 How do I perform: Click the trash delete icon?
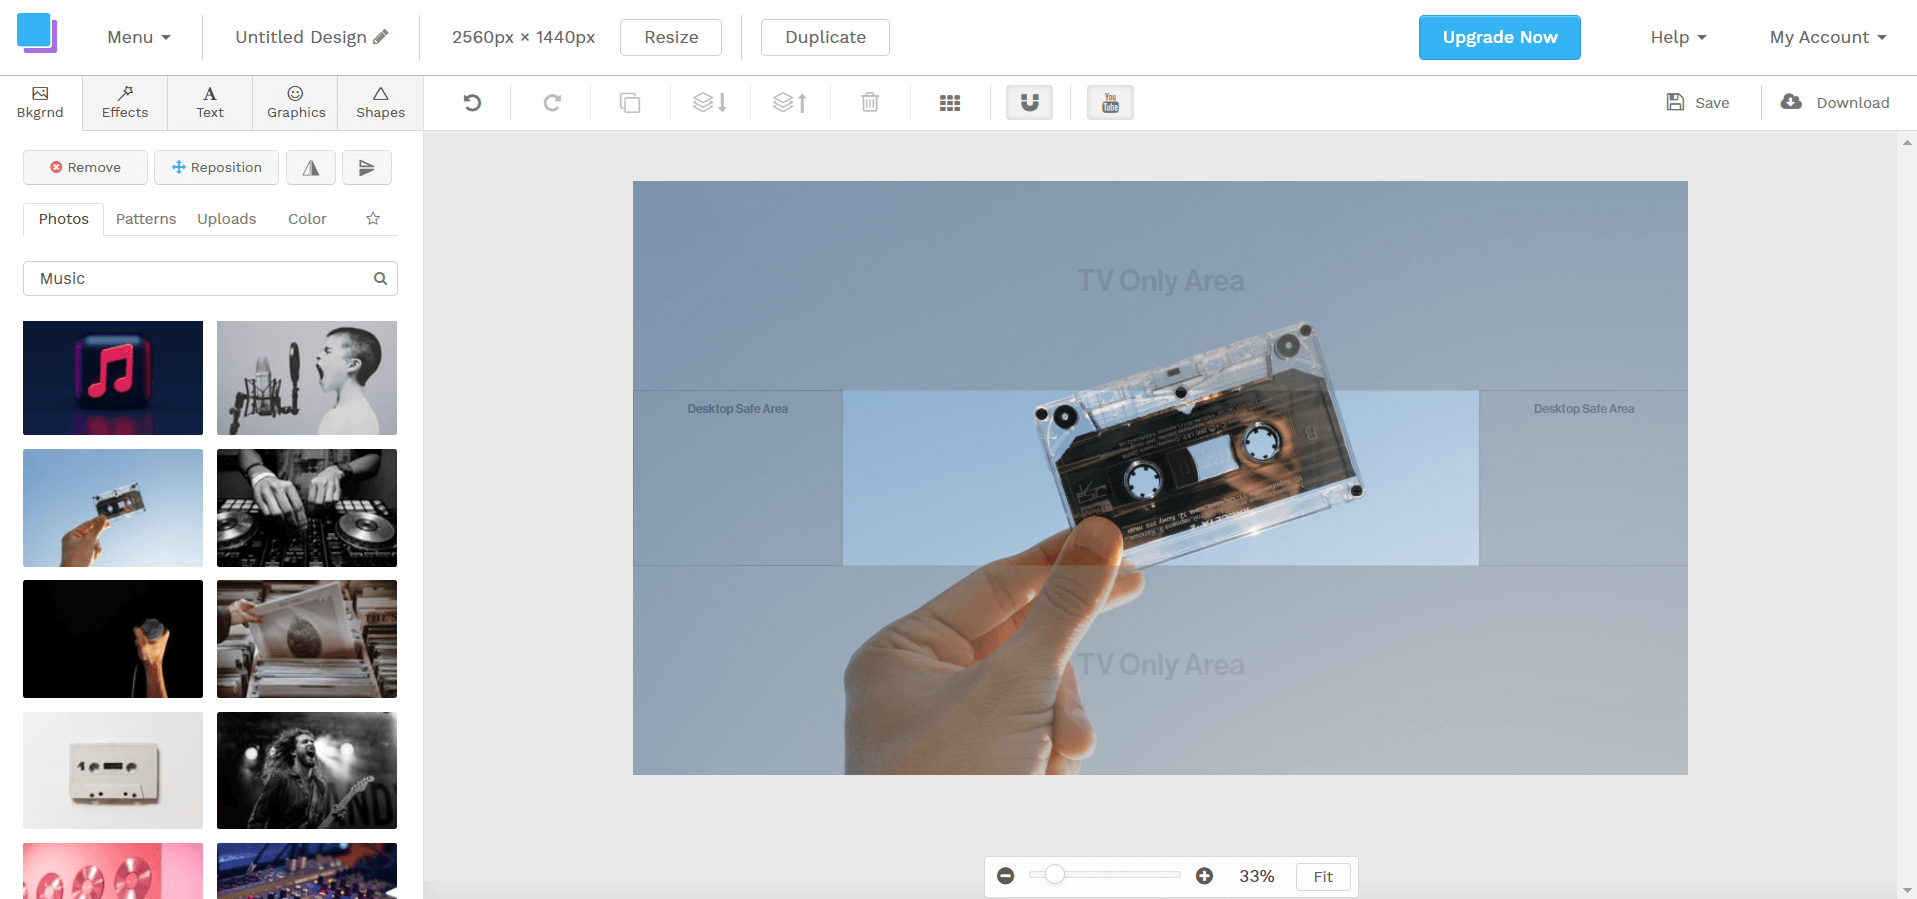(870, 102)
